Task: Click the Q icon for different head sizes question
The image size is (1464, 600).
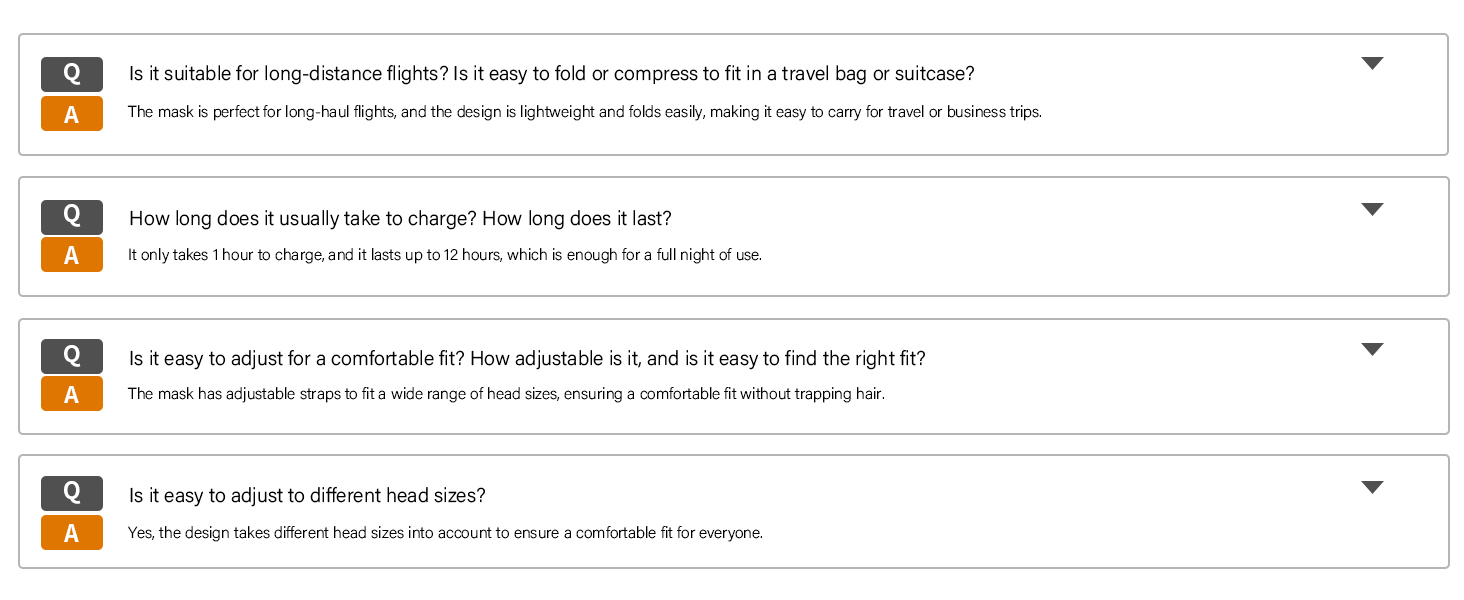Action: point(71,493)
